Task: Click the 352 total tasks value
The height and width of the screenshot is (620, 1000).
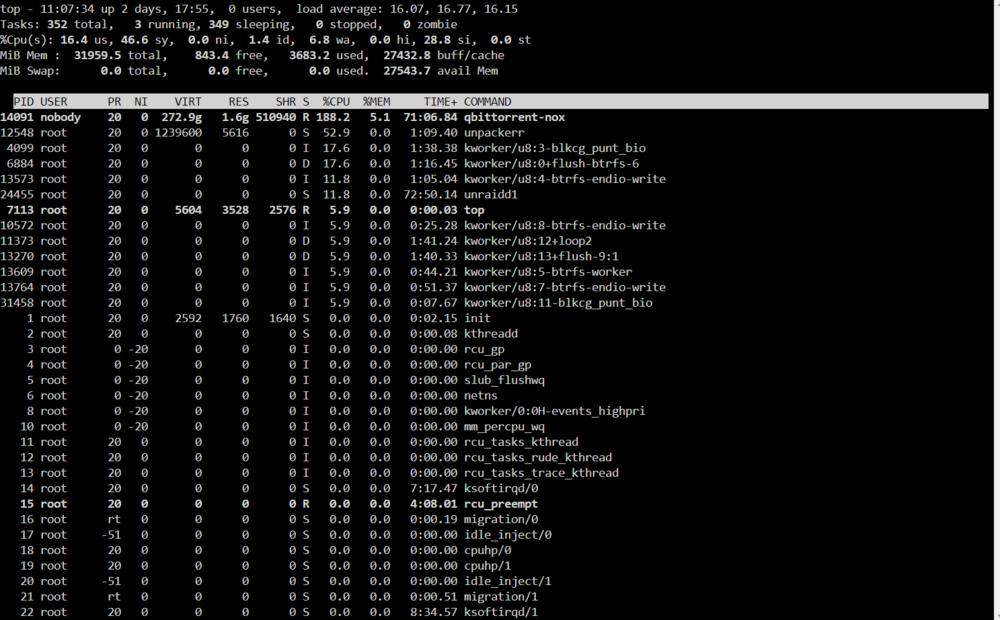Action: point(57,24)
